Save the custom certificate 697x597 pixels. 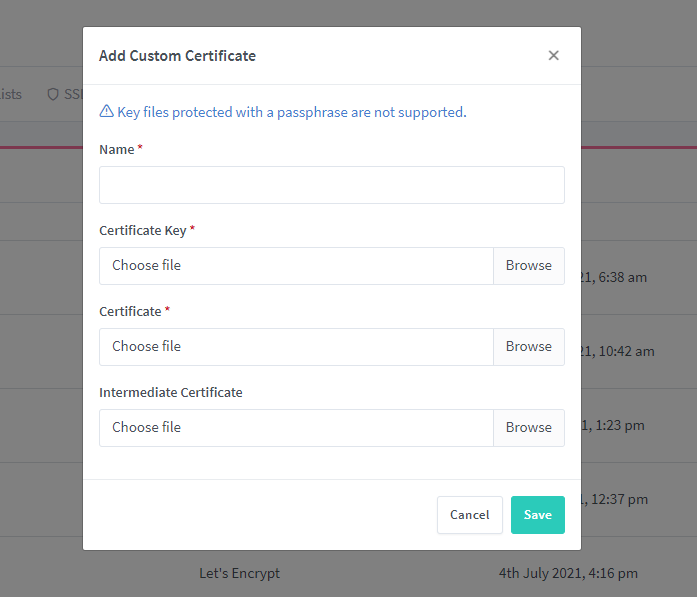click(x=538, y=515)
